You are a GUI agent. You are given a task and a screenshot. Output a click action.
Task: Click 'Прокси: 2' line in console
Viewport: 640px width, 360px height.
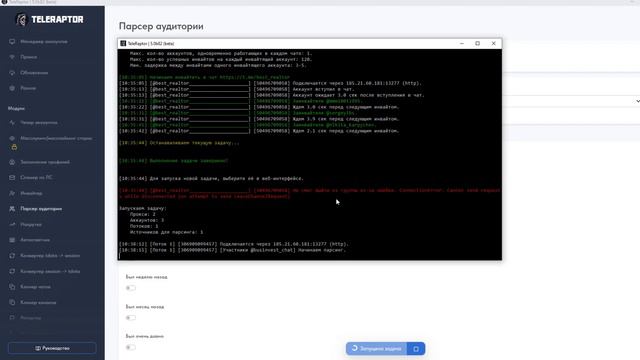pos(142,214)
